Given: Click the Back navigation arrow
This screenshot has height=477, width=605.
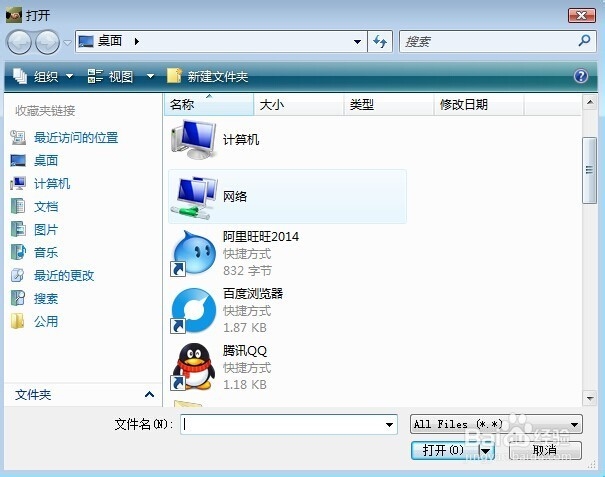Looking at the screenshot, I should pos(19,42).
